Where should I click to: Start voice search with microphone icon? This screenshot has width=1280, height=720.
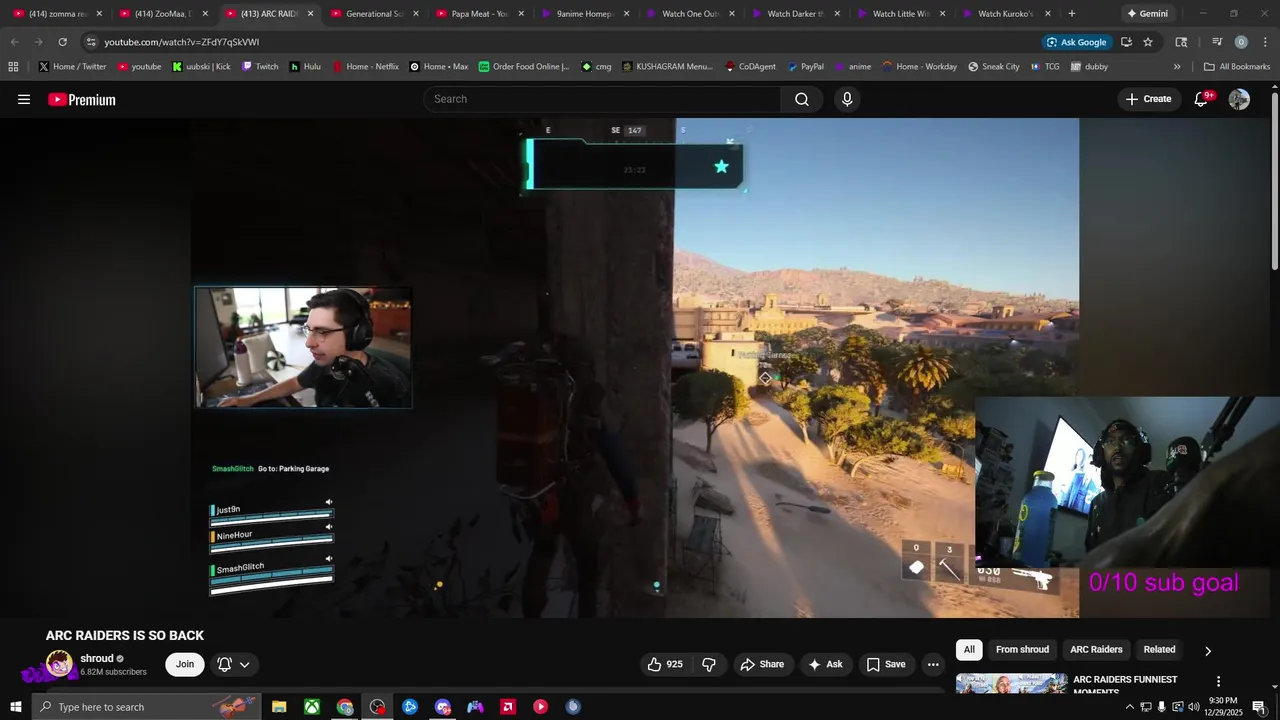pyautogui.click(x=847, y=99)
